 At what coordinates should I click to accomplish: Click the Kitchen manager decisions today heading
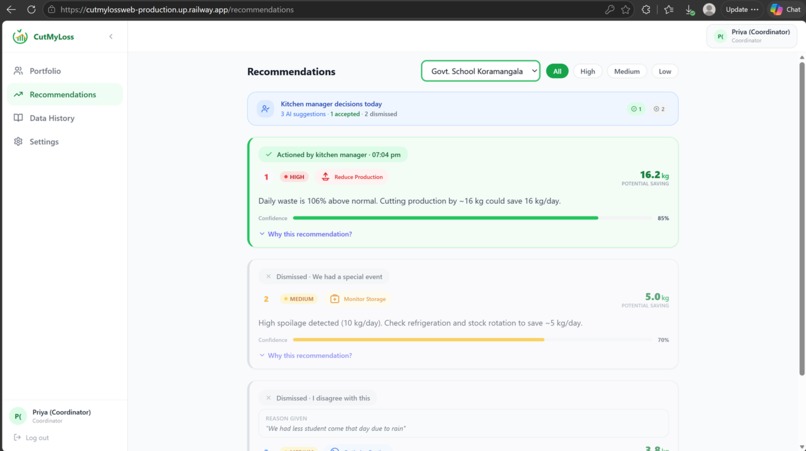pyautogui.click(x=331, y=104)
